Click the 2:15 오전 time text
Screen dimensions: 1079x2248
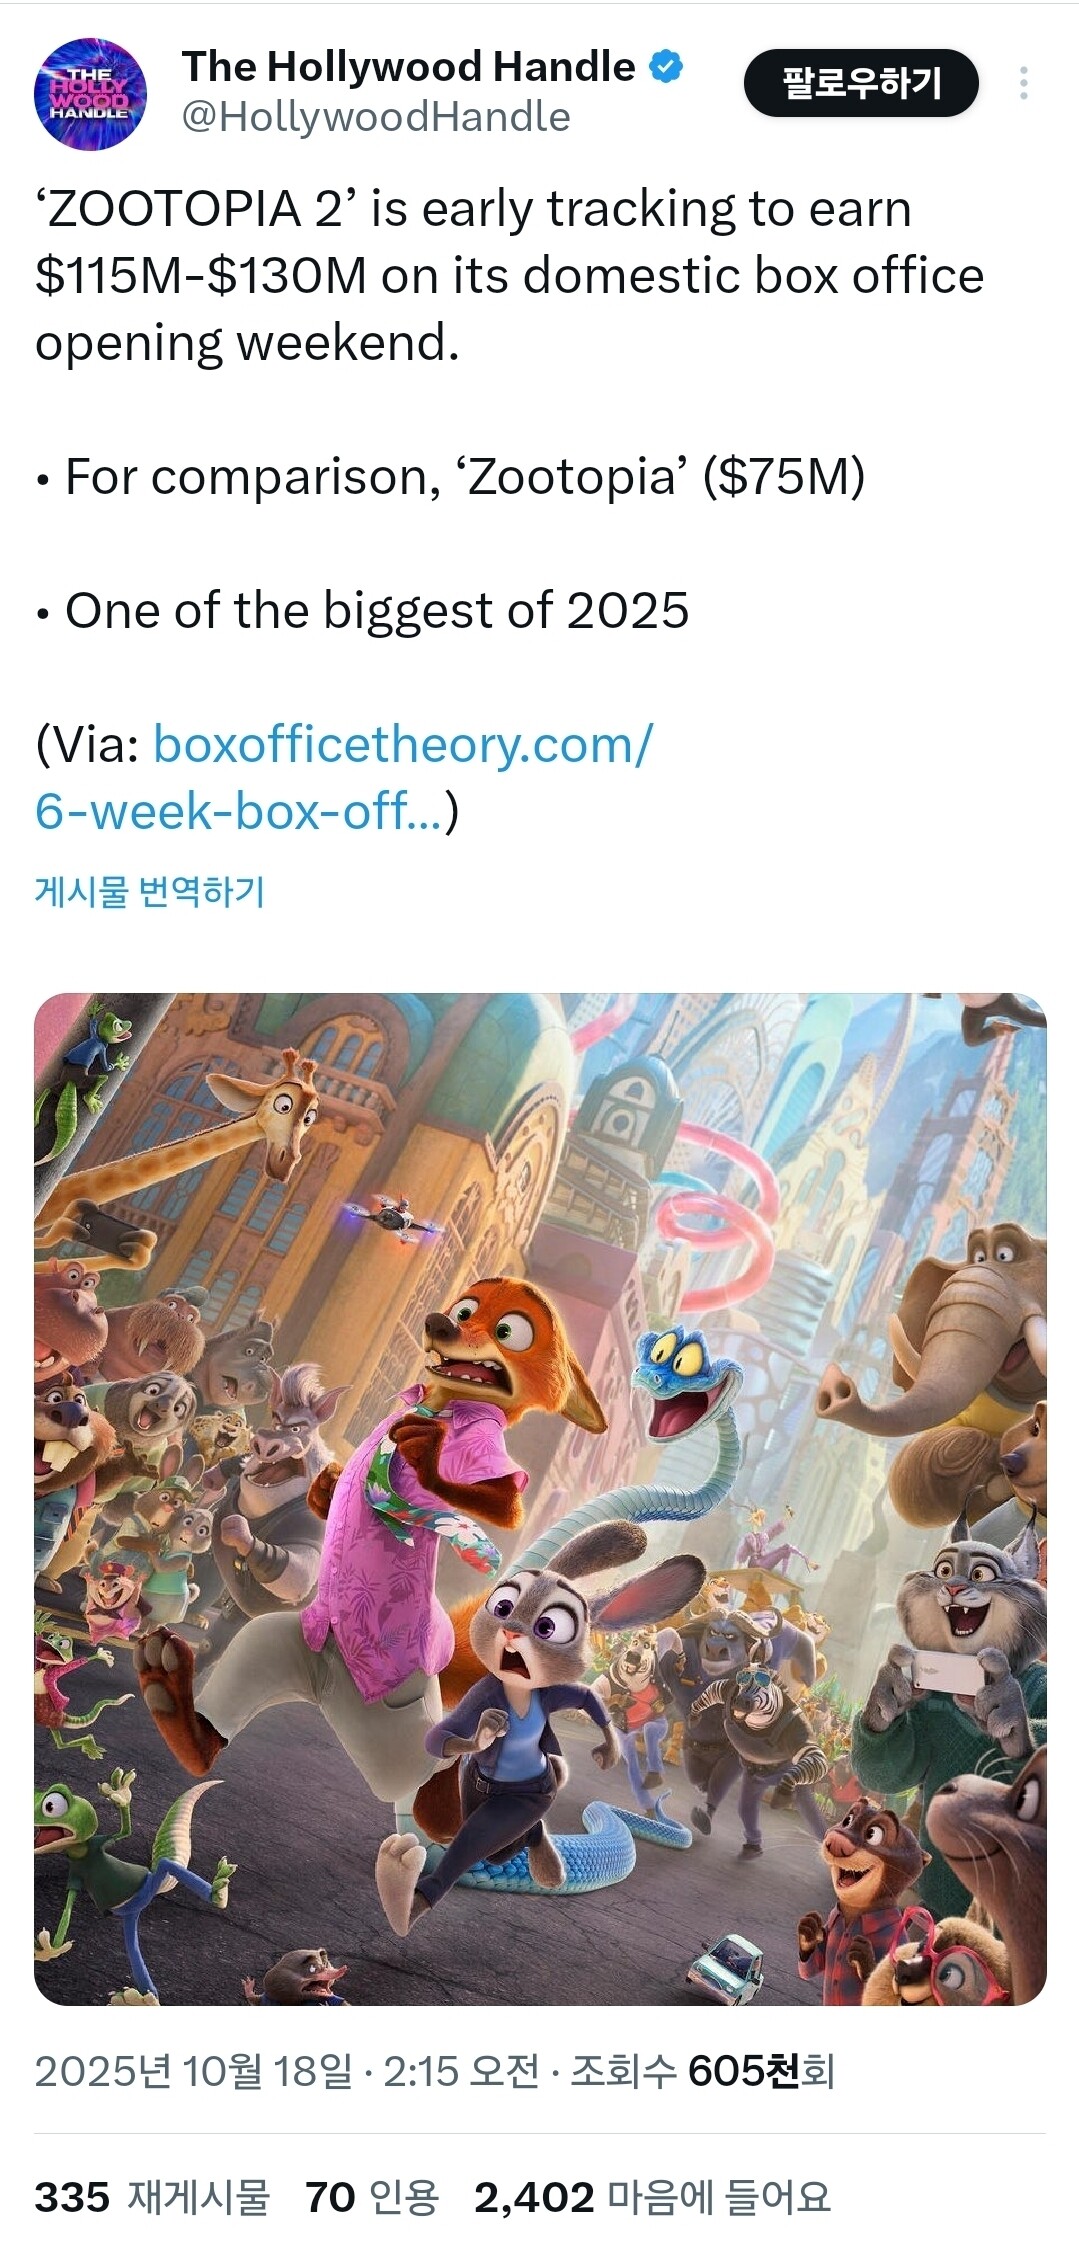click(x=461, y=2071)
